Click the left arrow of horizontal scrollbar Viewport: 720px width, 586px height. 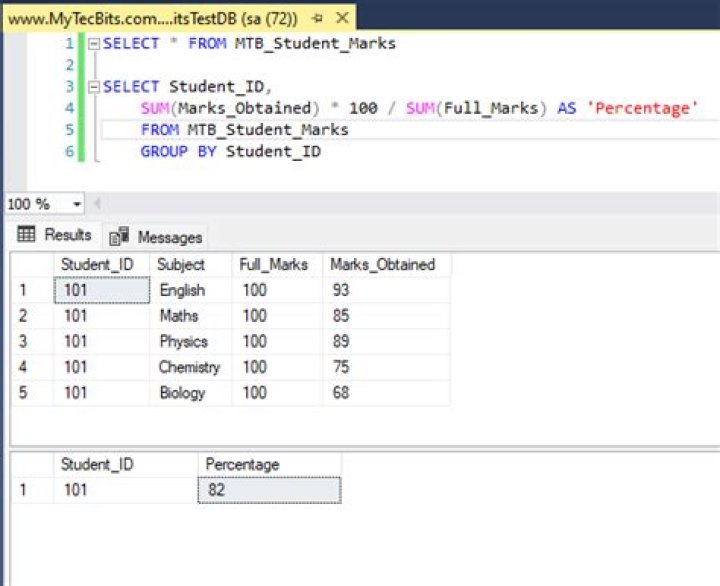pos(97,203)
